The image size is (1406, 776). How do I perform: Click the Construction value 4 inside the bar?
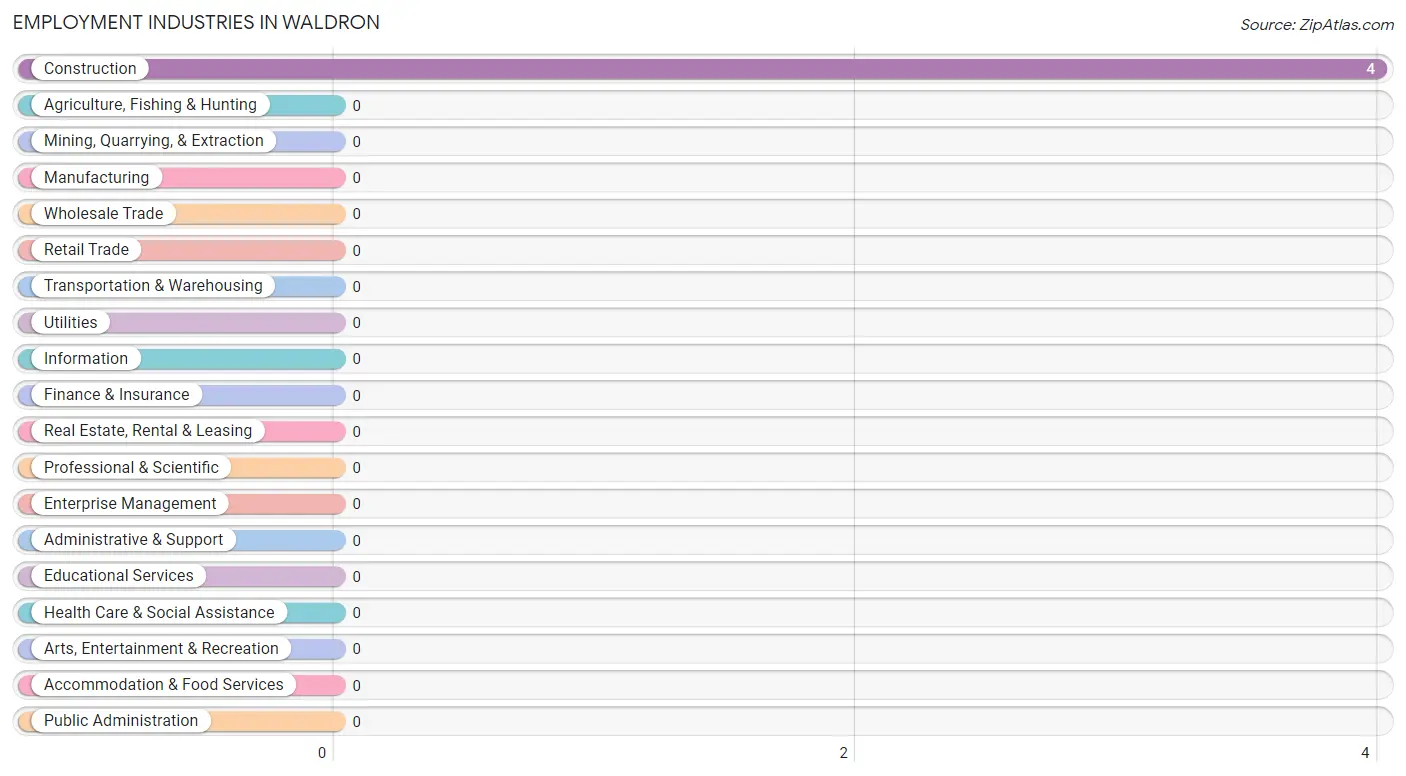(x=1371, y=69)
